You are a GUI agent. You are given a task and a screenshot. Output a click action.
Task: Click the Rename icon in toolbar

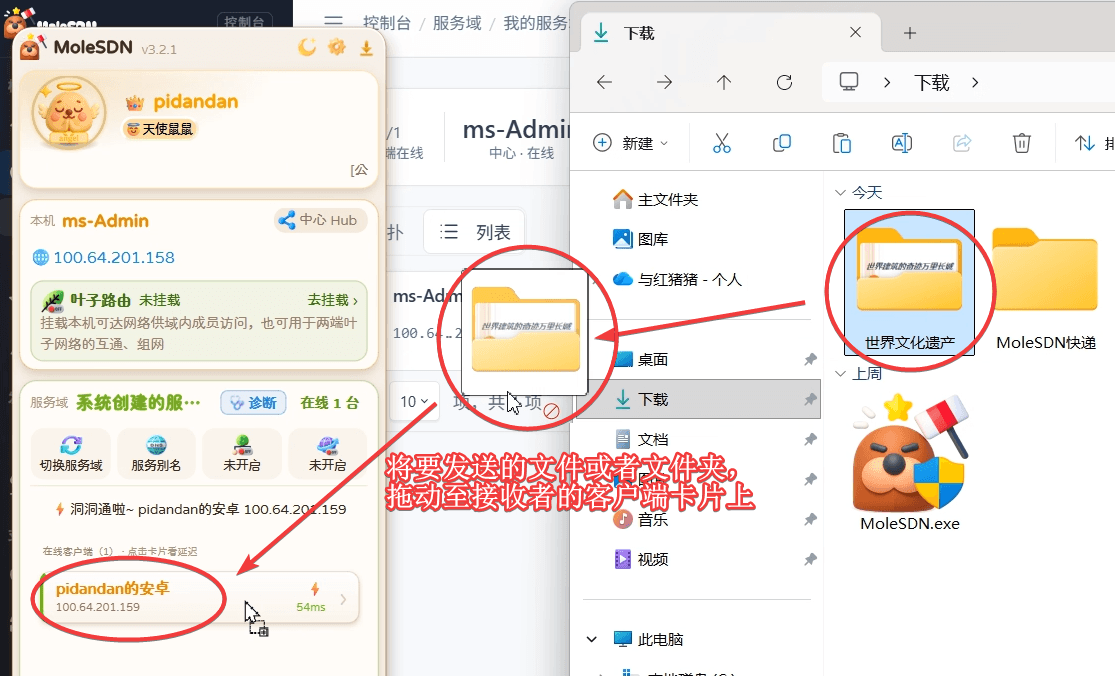(x=902, y=143)
